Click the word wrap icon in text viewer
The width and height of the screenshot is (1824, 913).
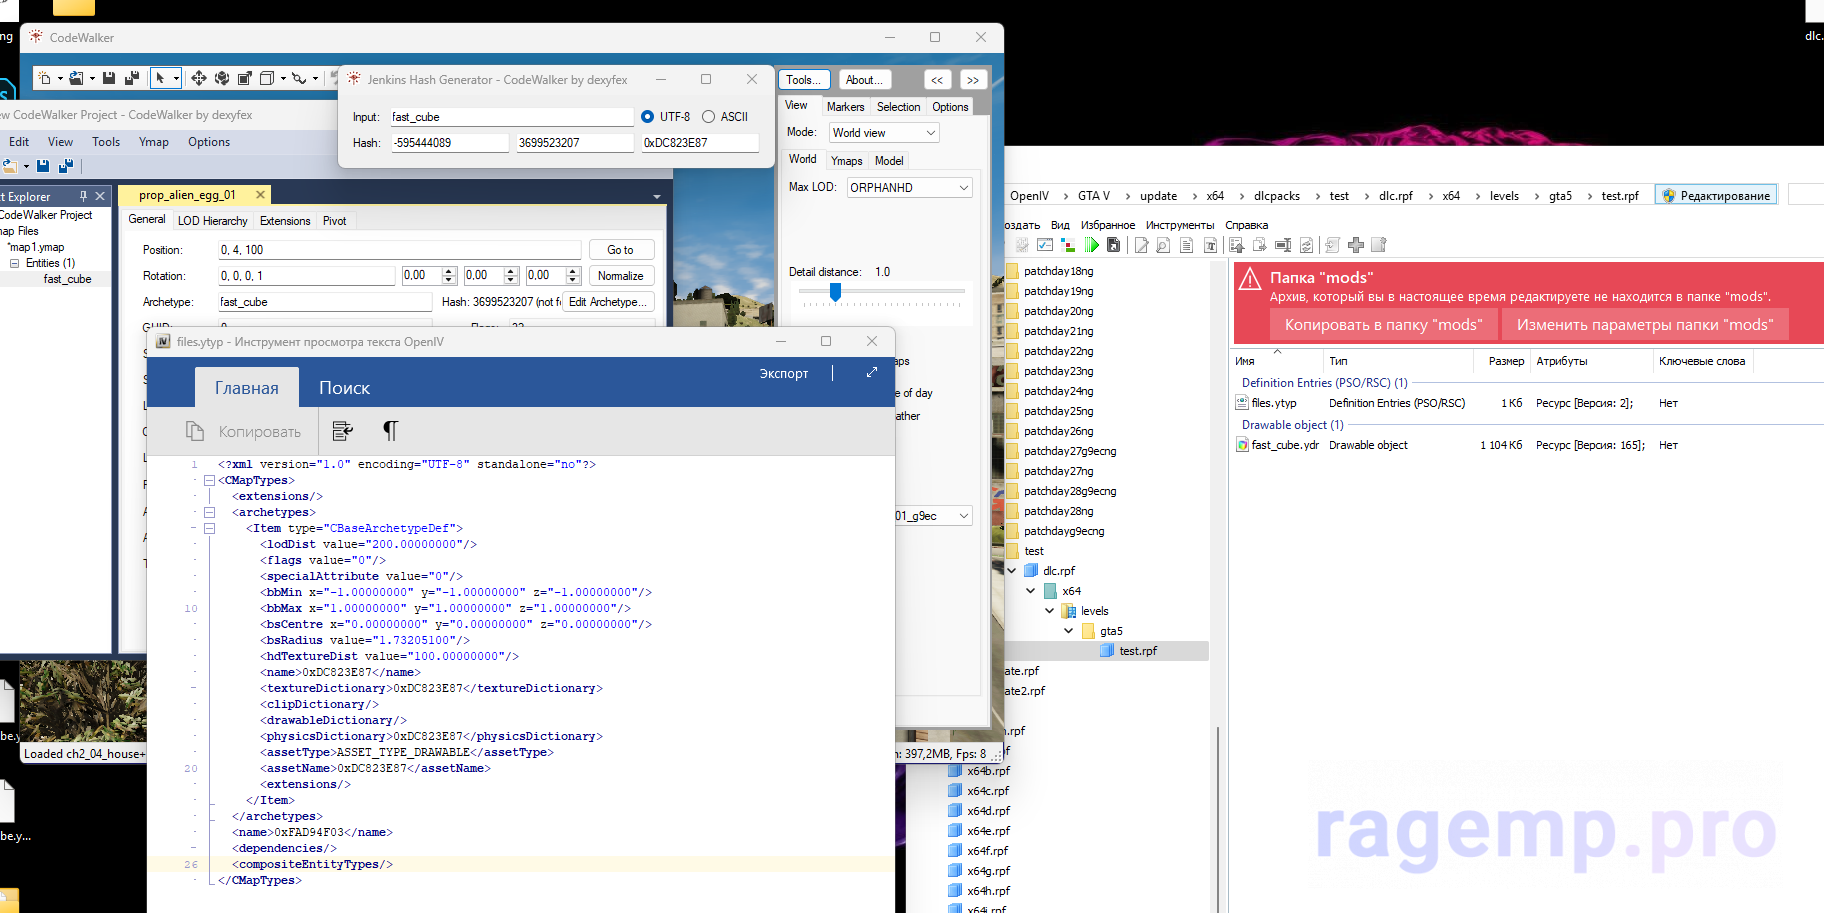pos(342,431)
